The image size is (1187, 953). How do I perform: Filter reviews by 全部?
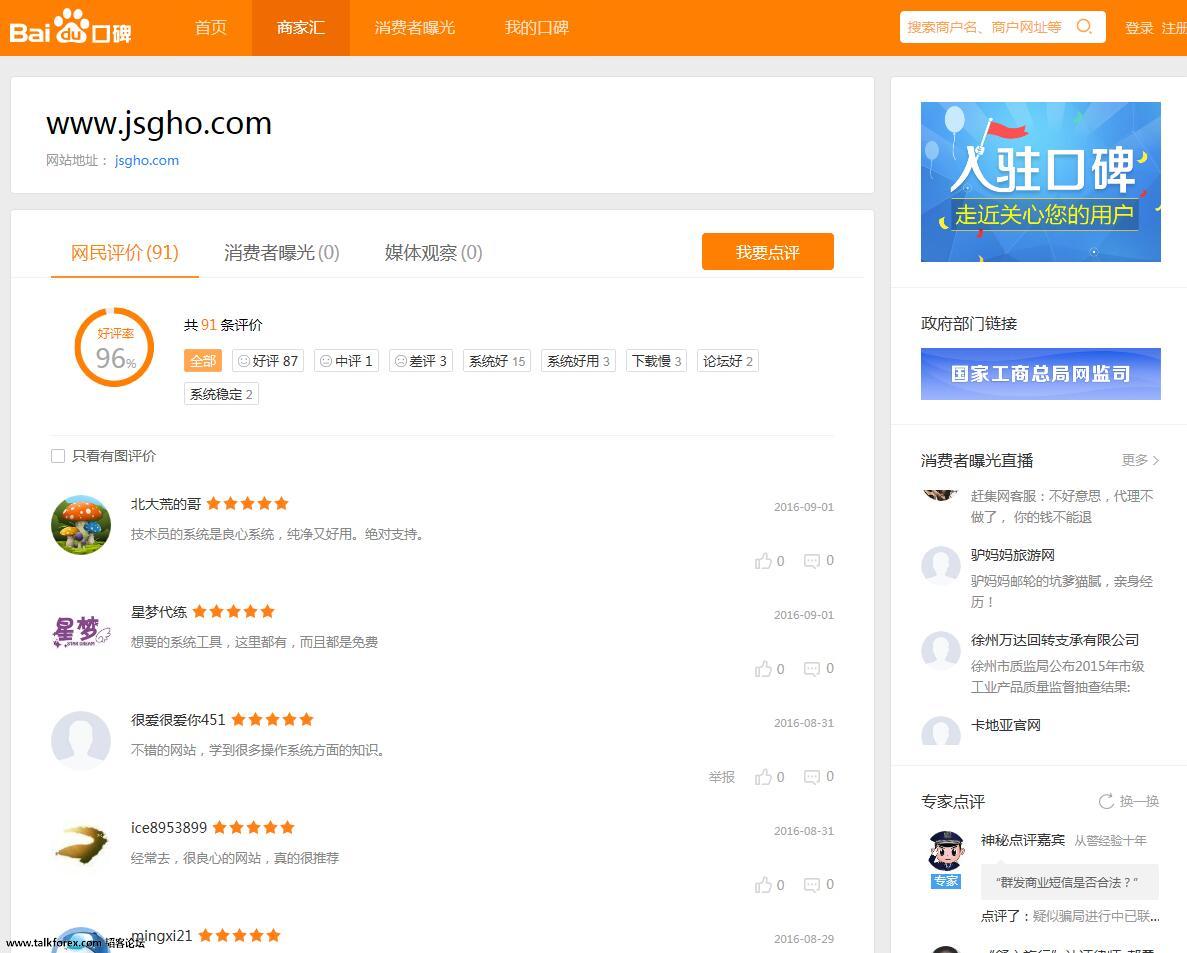(203, 361)
